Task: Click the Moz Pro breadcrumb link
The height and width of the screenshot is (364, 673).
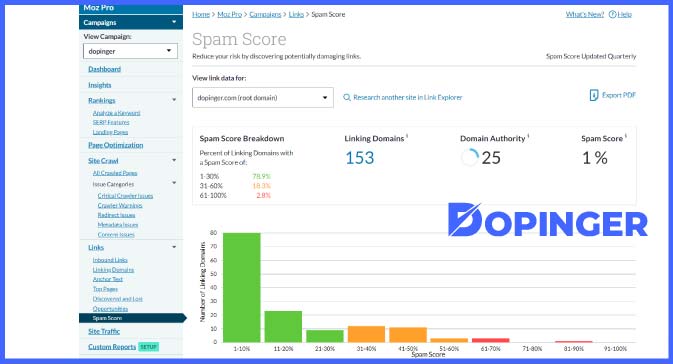Action: coord(230,14)
